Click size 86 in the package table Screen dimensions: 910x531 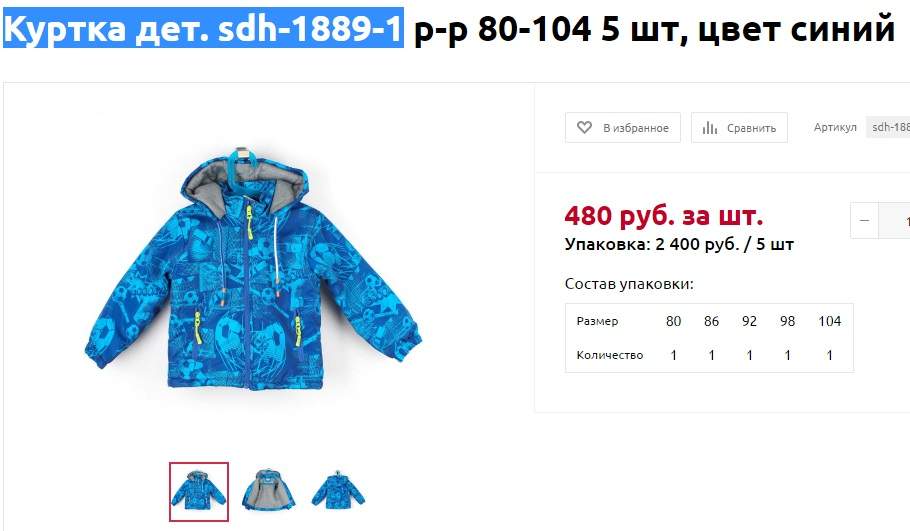point(712,321)
